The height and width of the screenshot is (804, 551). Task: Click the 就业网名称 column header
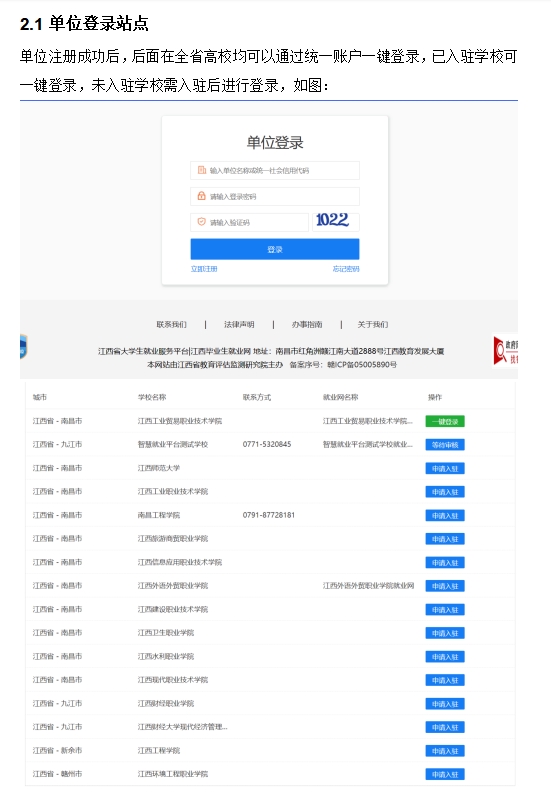point(340,397)
